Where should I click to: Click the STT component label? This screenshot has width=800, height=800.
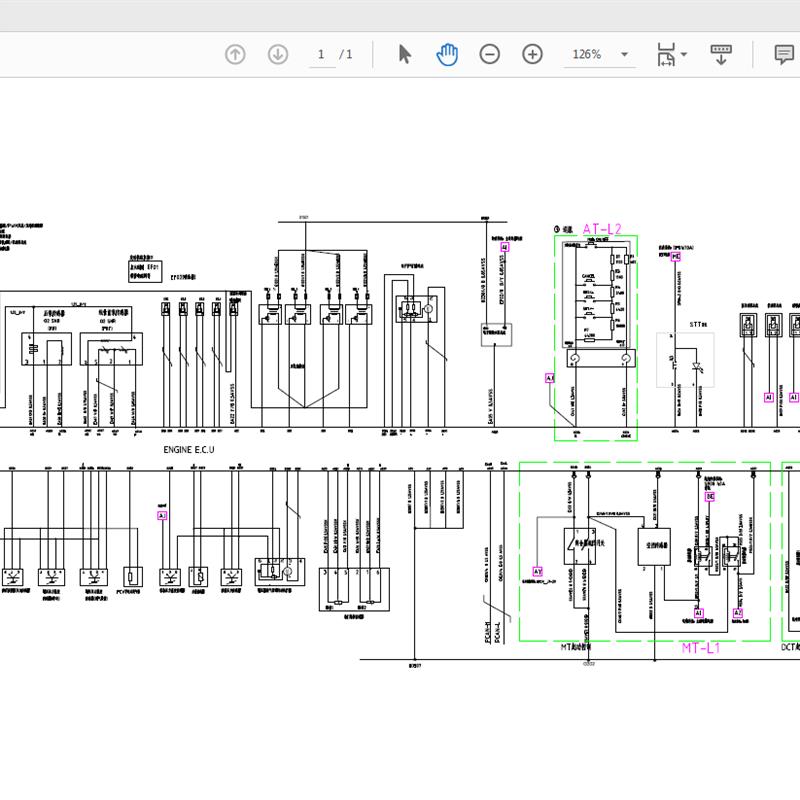(696, 325)
